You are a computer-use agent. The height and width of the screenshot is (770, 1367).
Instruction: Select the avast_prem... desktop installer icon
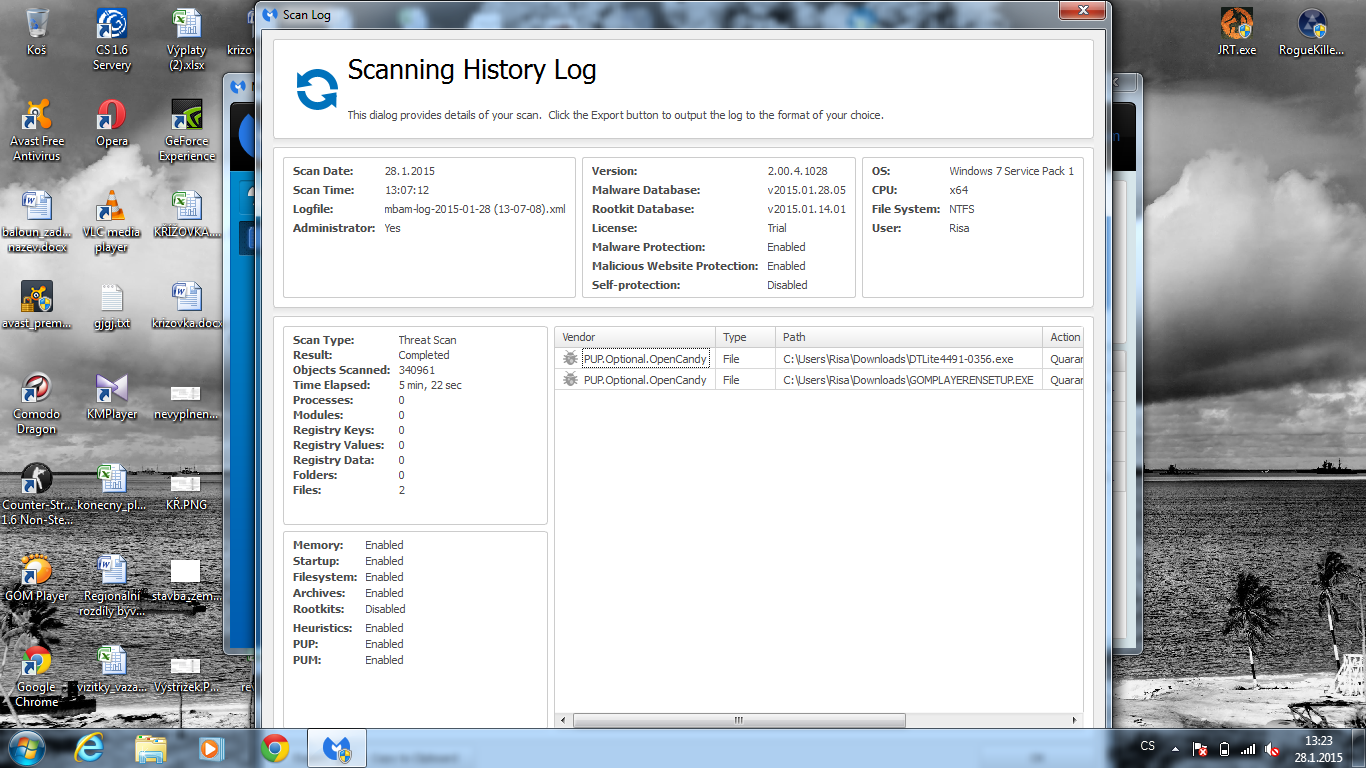point(37,305)
